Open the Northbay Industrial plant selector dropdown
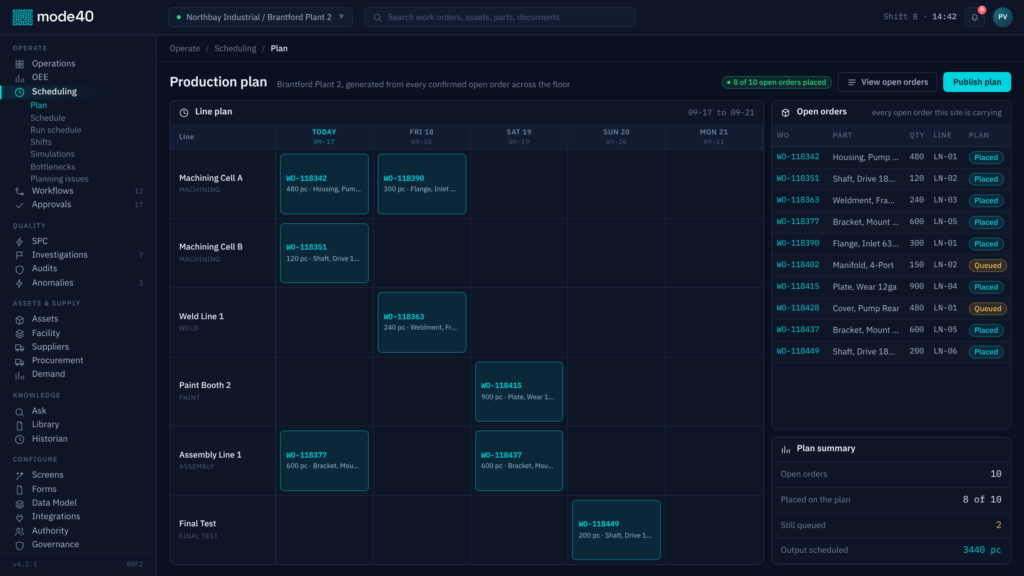Screen dimensions: 1024x576 pos(260,17)
